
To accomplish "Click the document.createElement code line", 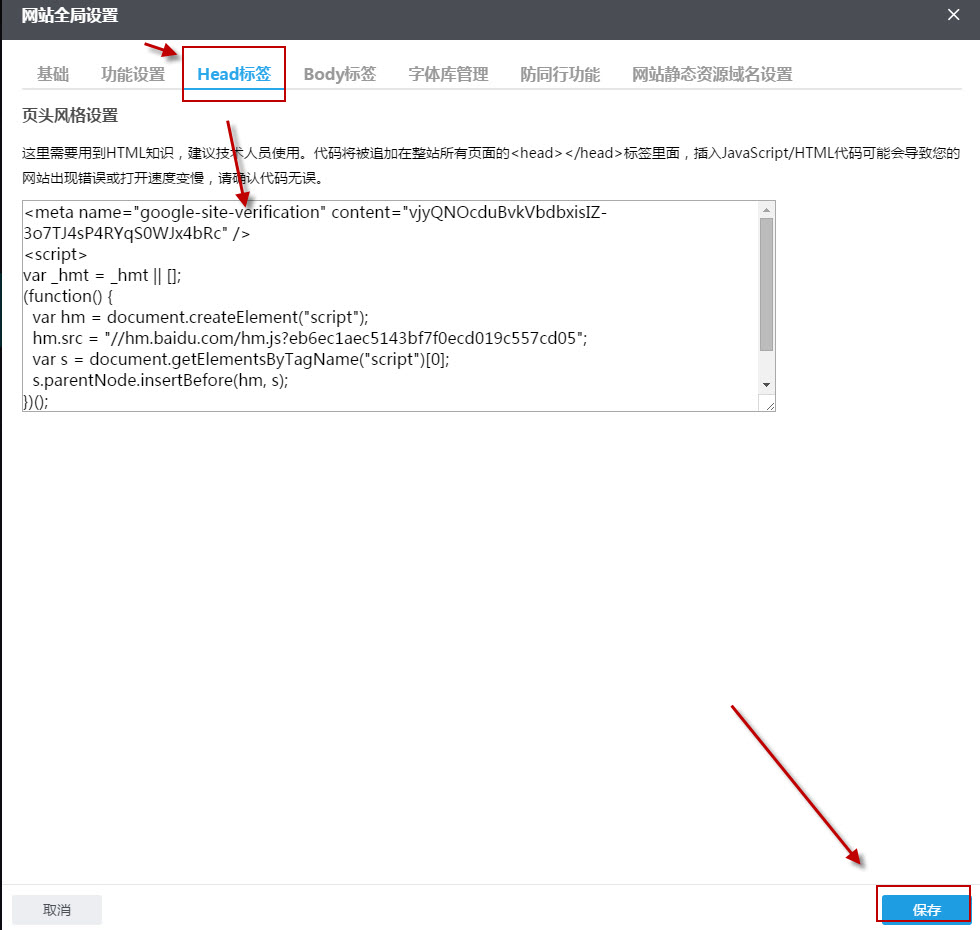I will 200,317.
